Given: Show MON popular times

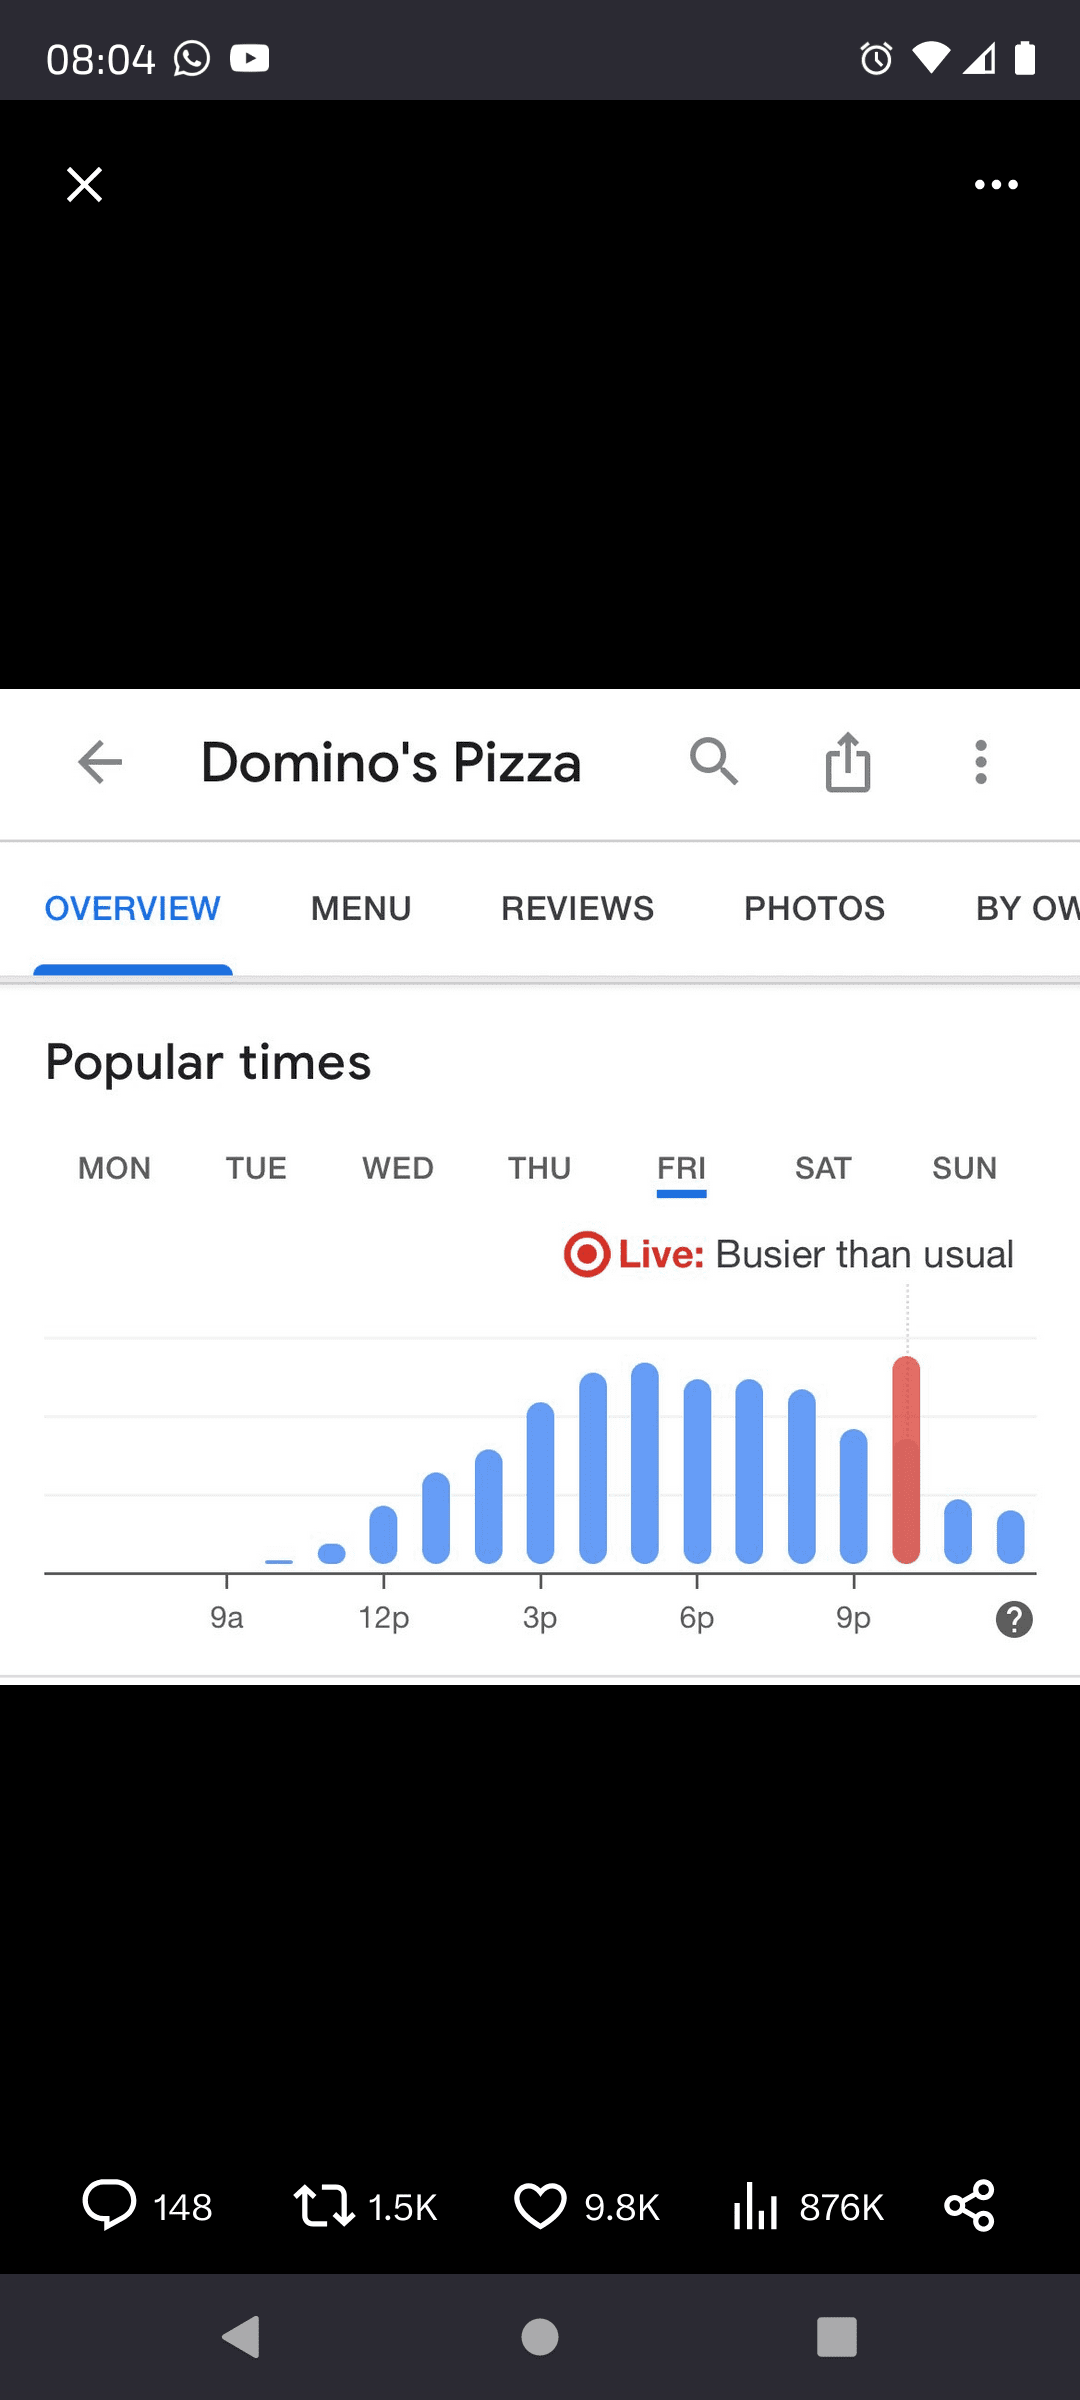Looking at the screenshot, I should (115, 1168).
